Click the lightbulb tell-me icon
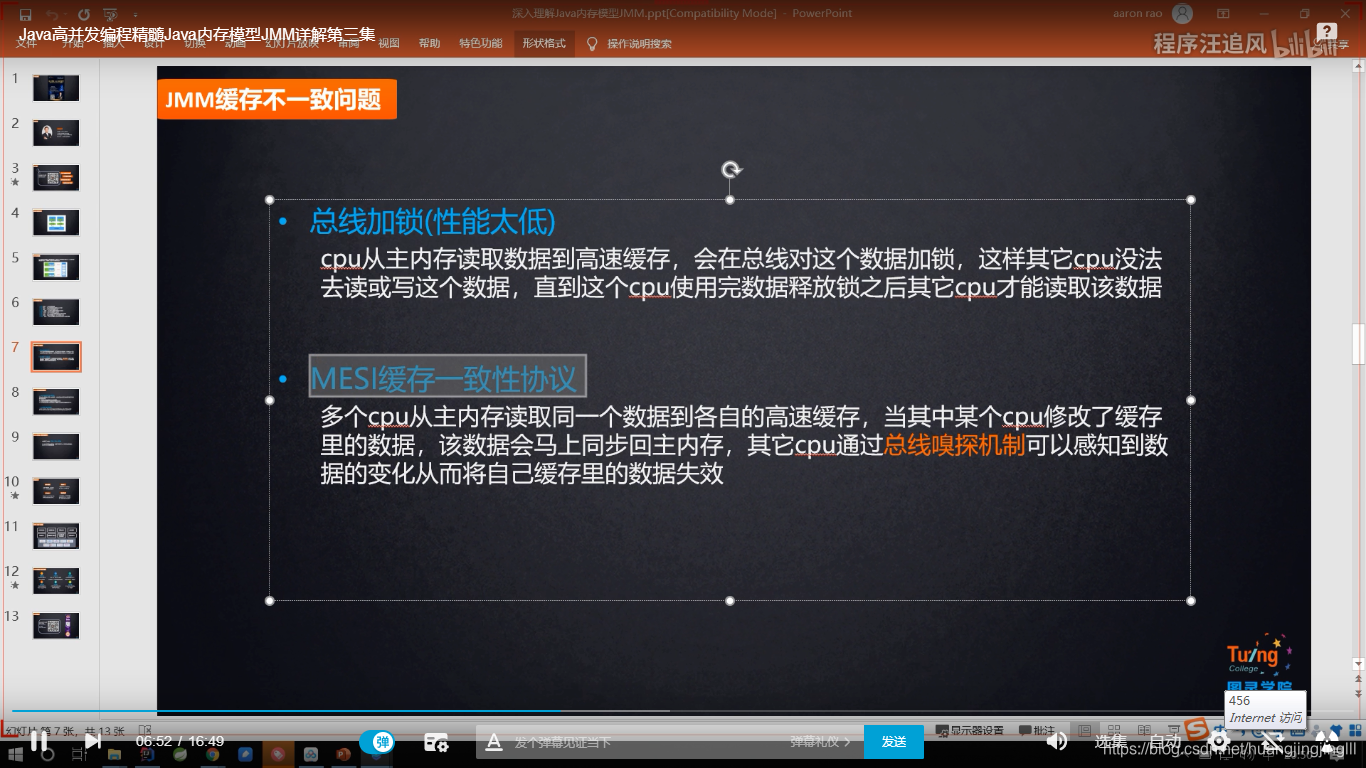The width and height of the screenshot is (1366, 768). [x=591, y=43]
